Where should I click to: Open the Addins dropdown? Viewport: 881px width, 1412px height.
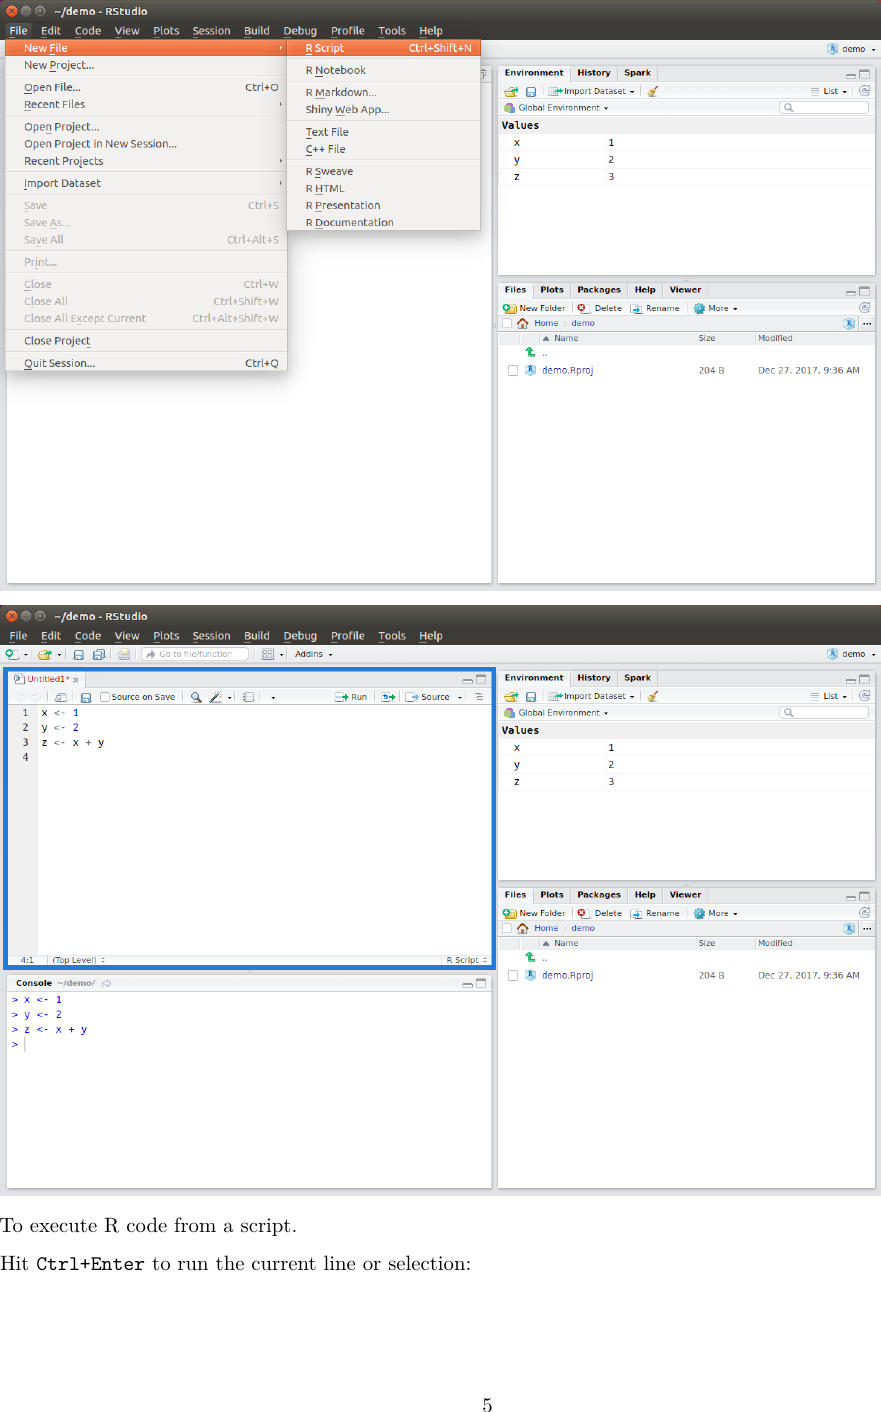pos(313,654)
